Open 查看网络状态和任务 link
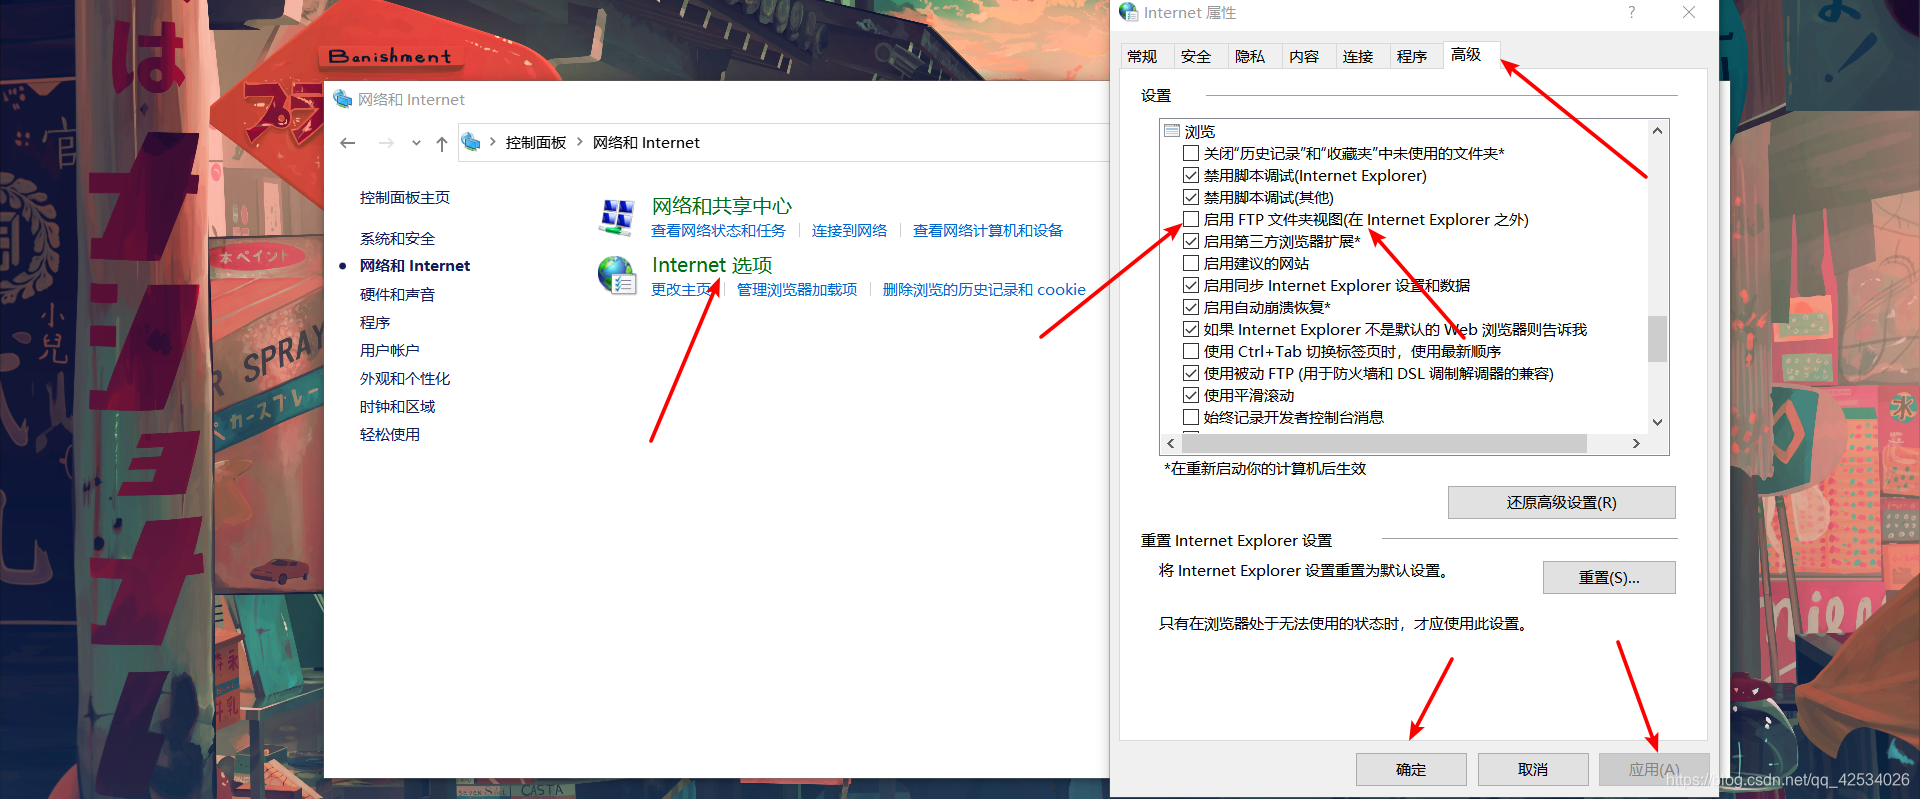This screenshot has height=799, width=1920. coord(718,231)
